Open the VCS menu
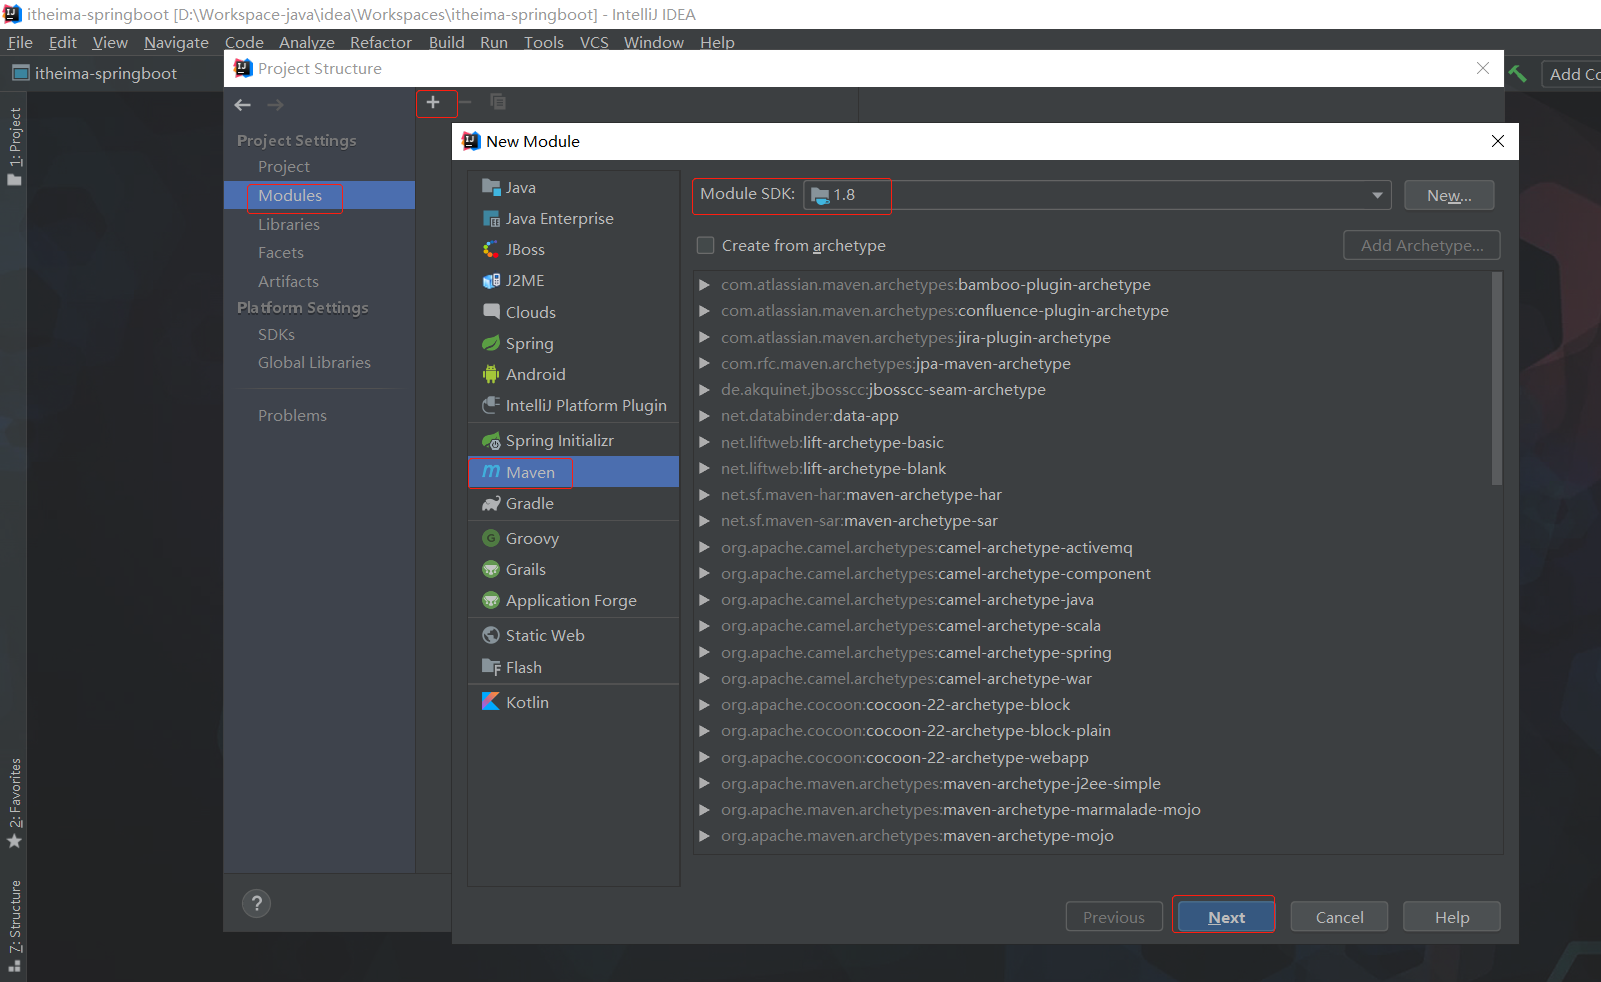This screenshot has width=1601, height=982. click(594, 42)
